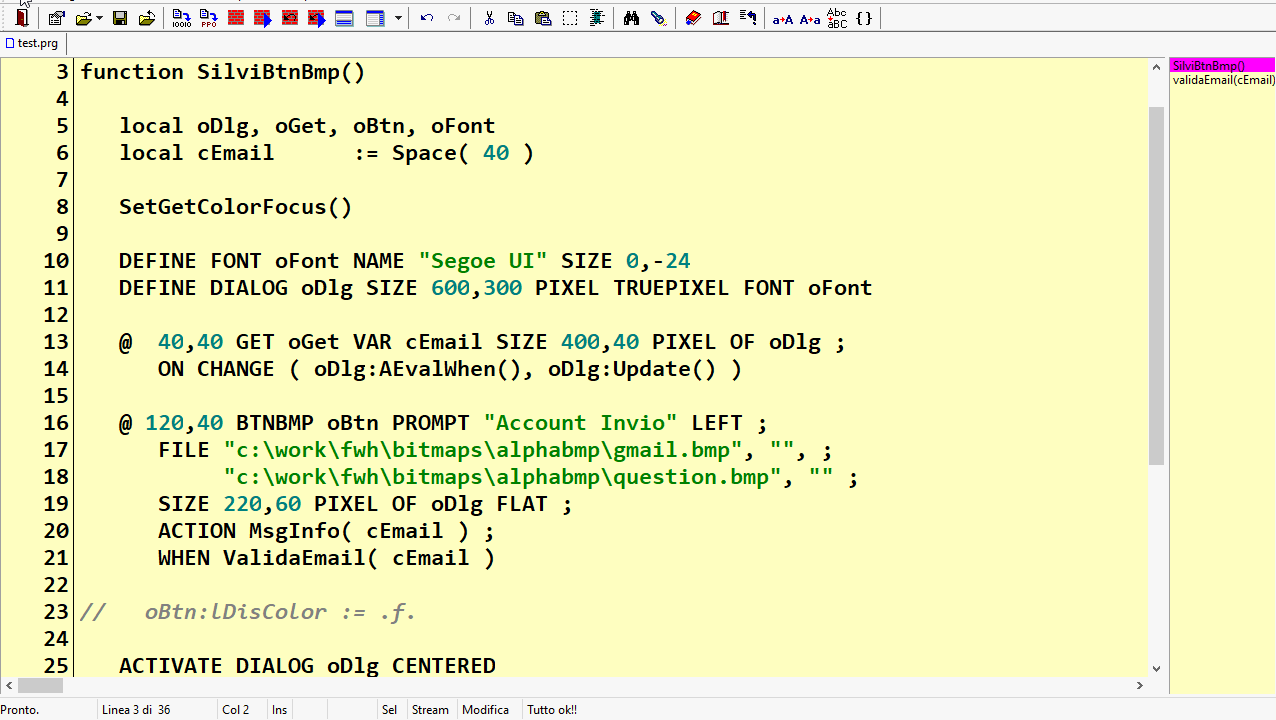
Task: Save the file with the floppy disk icon
Action: point(120,18)
